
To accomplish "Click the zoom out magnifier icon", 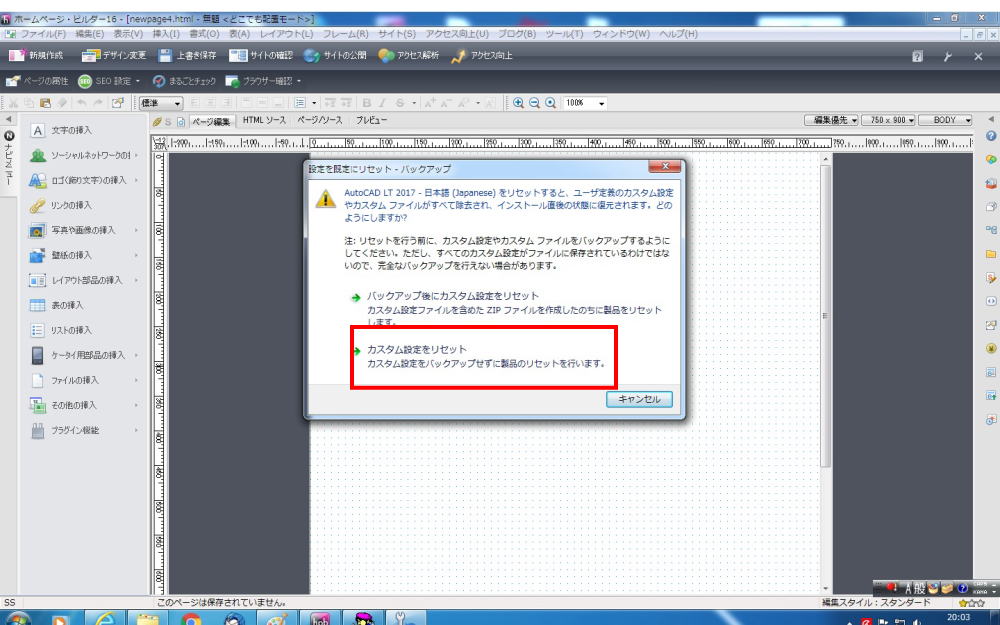I will (534, 103).
